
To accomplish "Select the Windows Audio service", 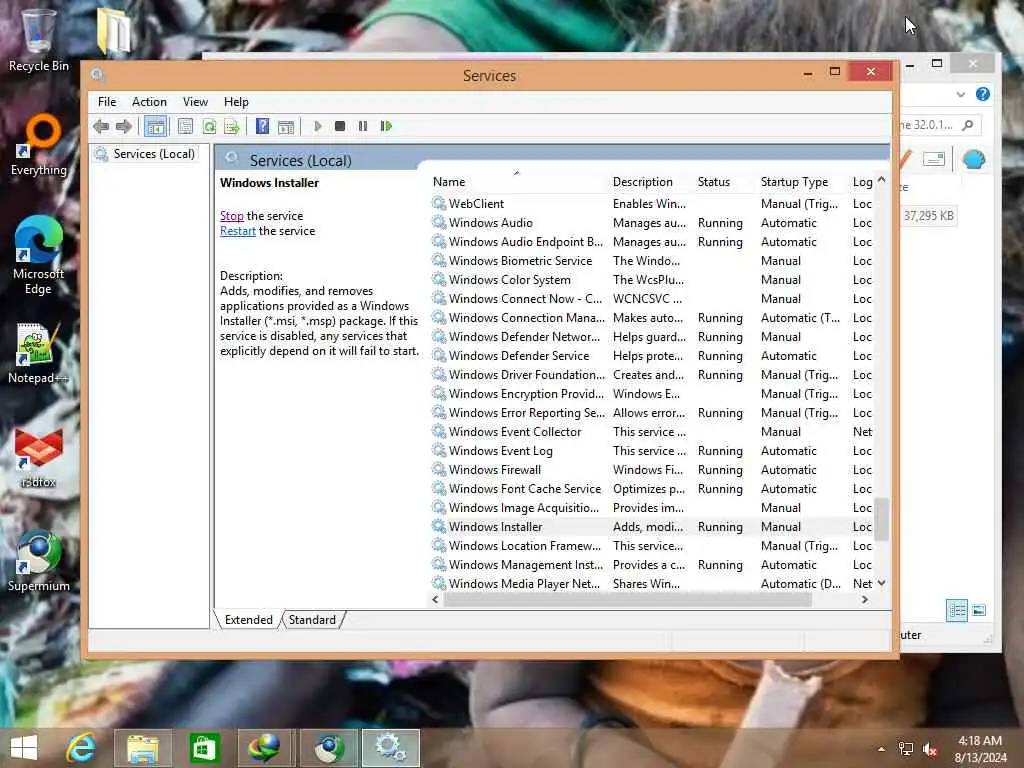I will [x=652, y=223].
